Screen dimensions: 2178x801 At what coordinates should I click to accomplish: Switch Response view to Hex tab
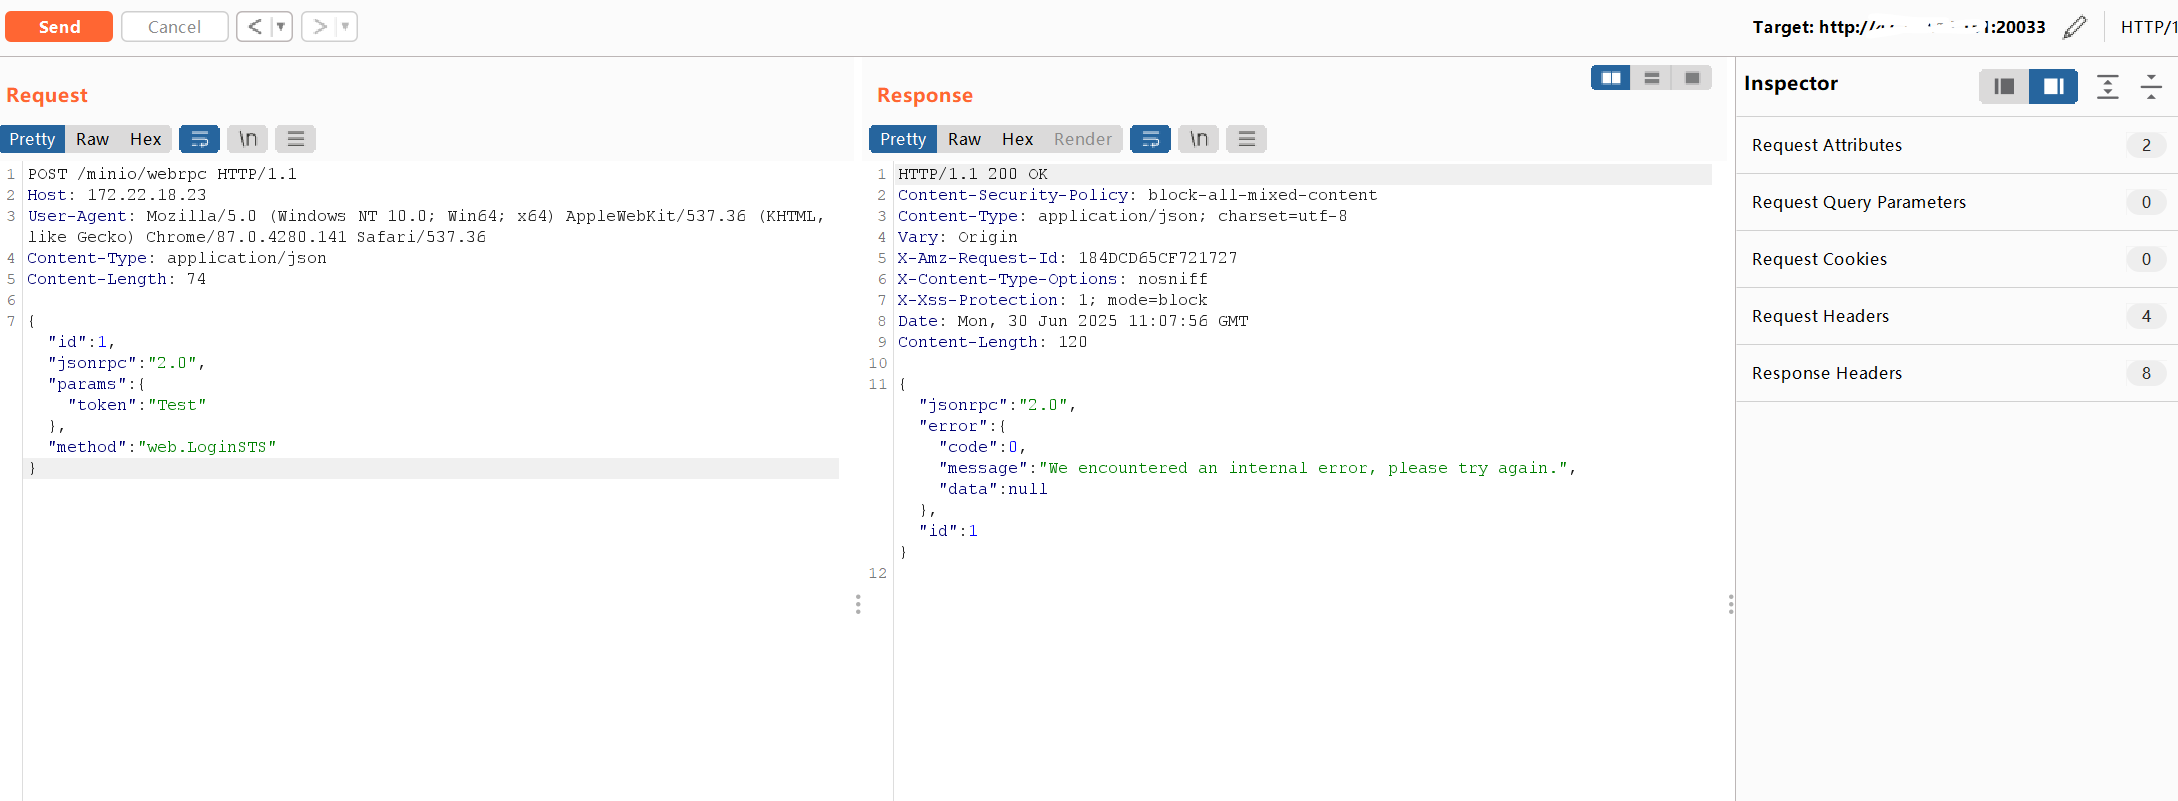1017,139
